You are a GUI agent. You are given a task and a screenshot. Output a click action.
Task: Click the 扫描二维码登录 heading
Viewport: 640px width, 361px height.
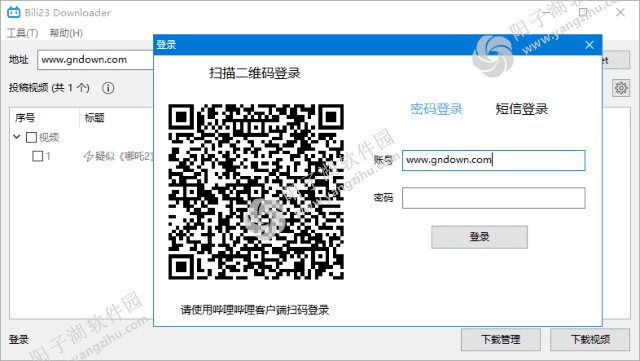[x=255, y=73]
